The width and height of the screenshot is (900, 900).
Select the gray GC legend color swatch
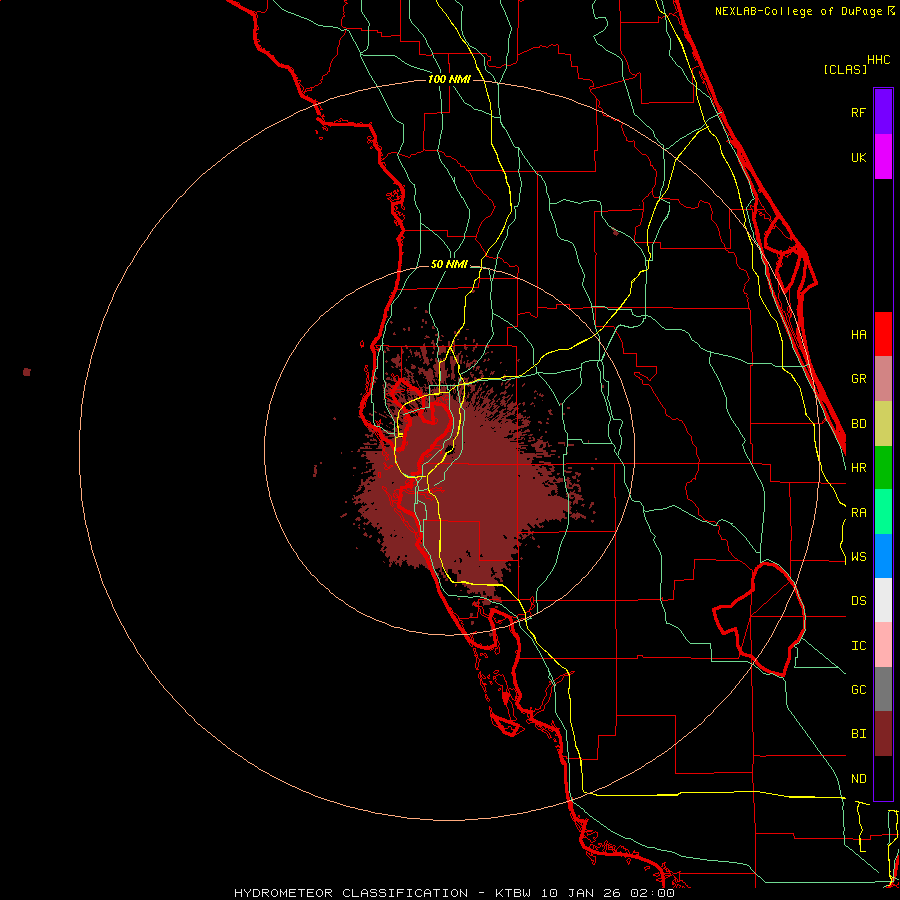883,689
